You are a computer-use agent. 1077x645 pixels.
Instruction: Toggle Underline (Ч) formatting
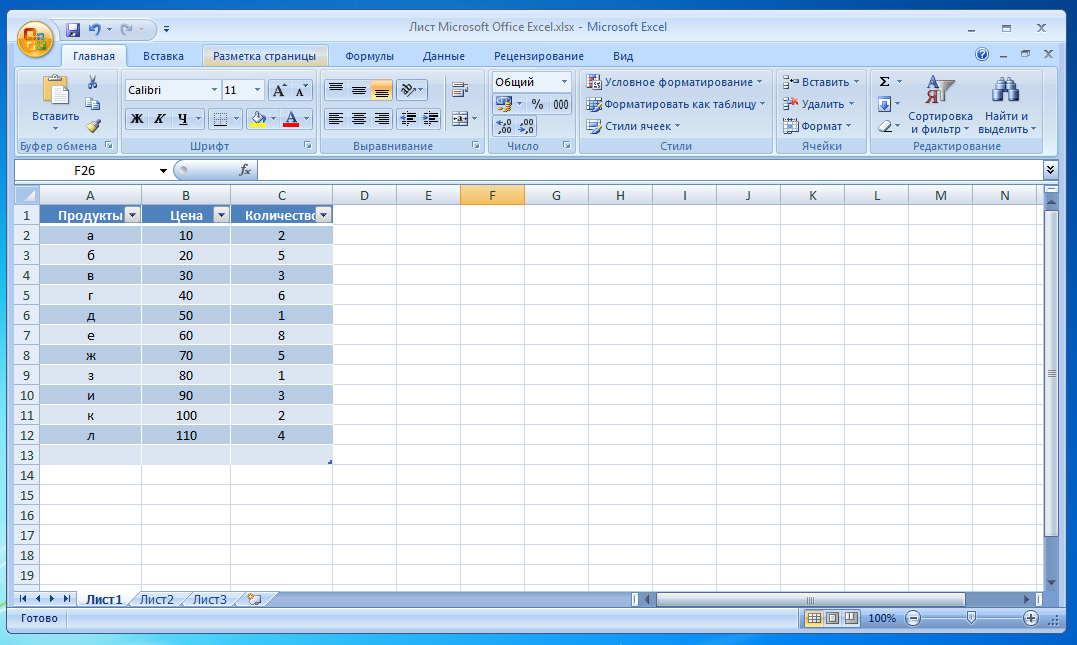coord(183,119)
